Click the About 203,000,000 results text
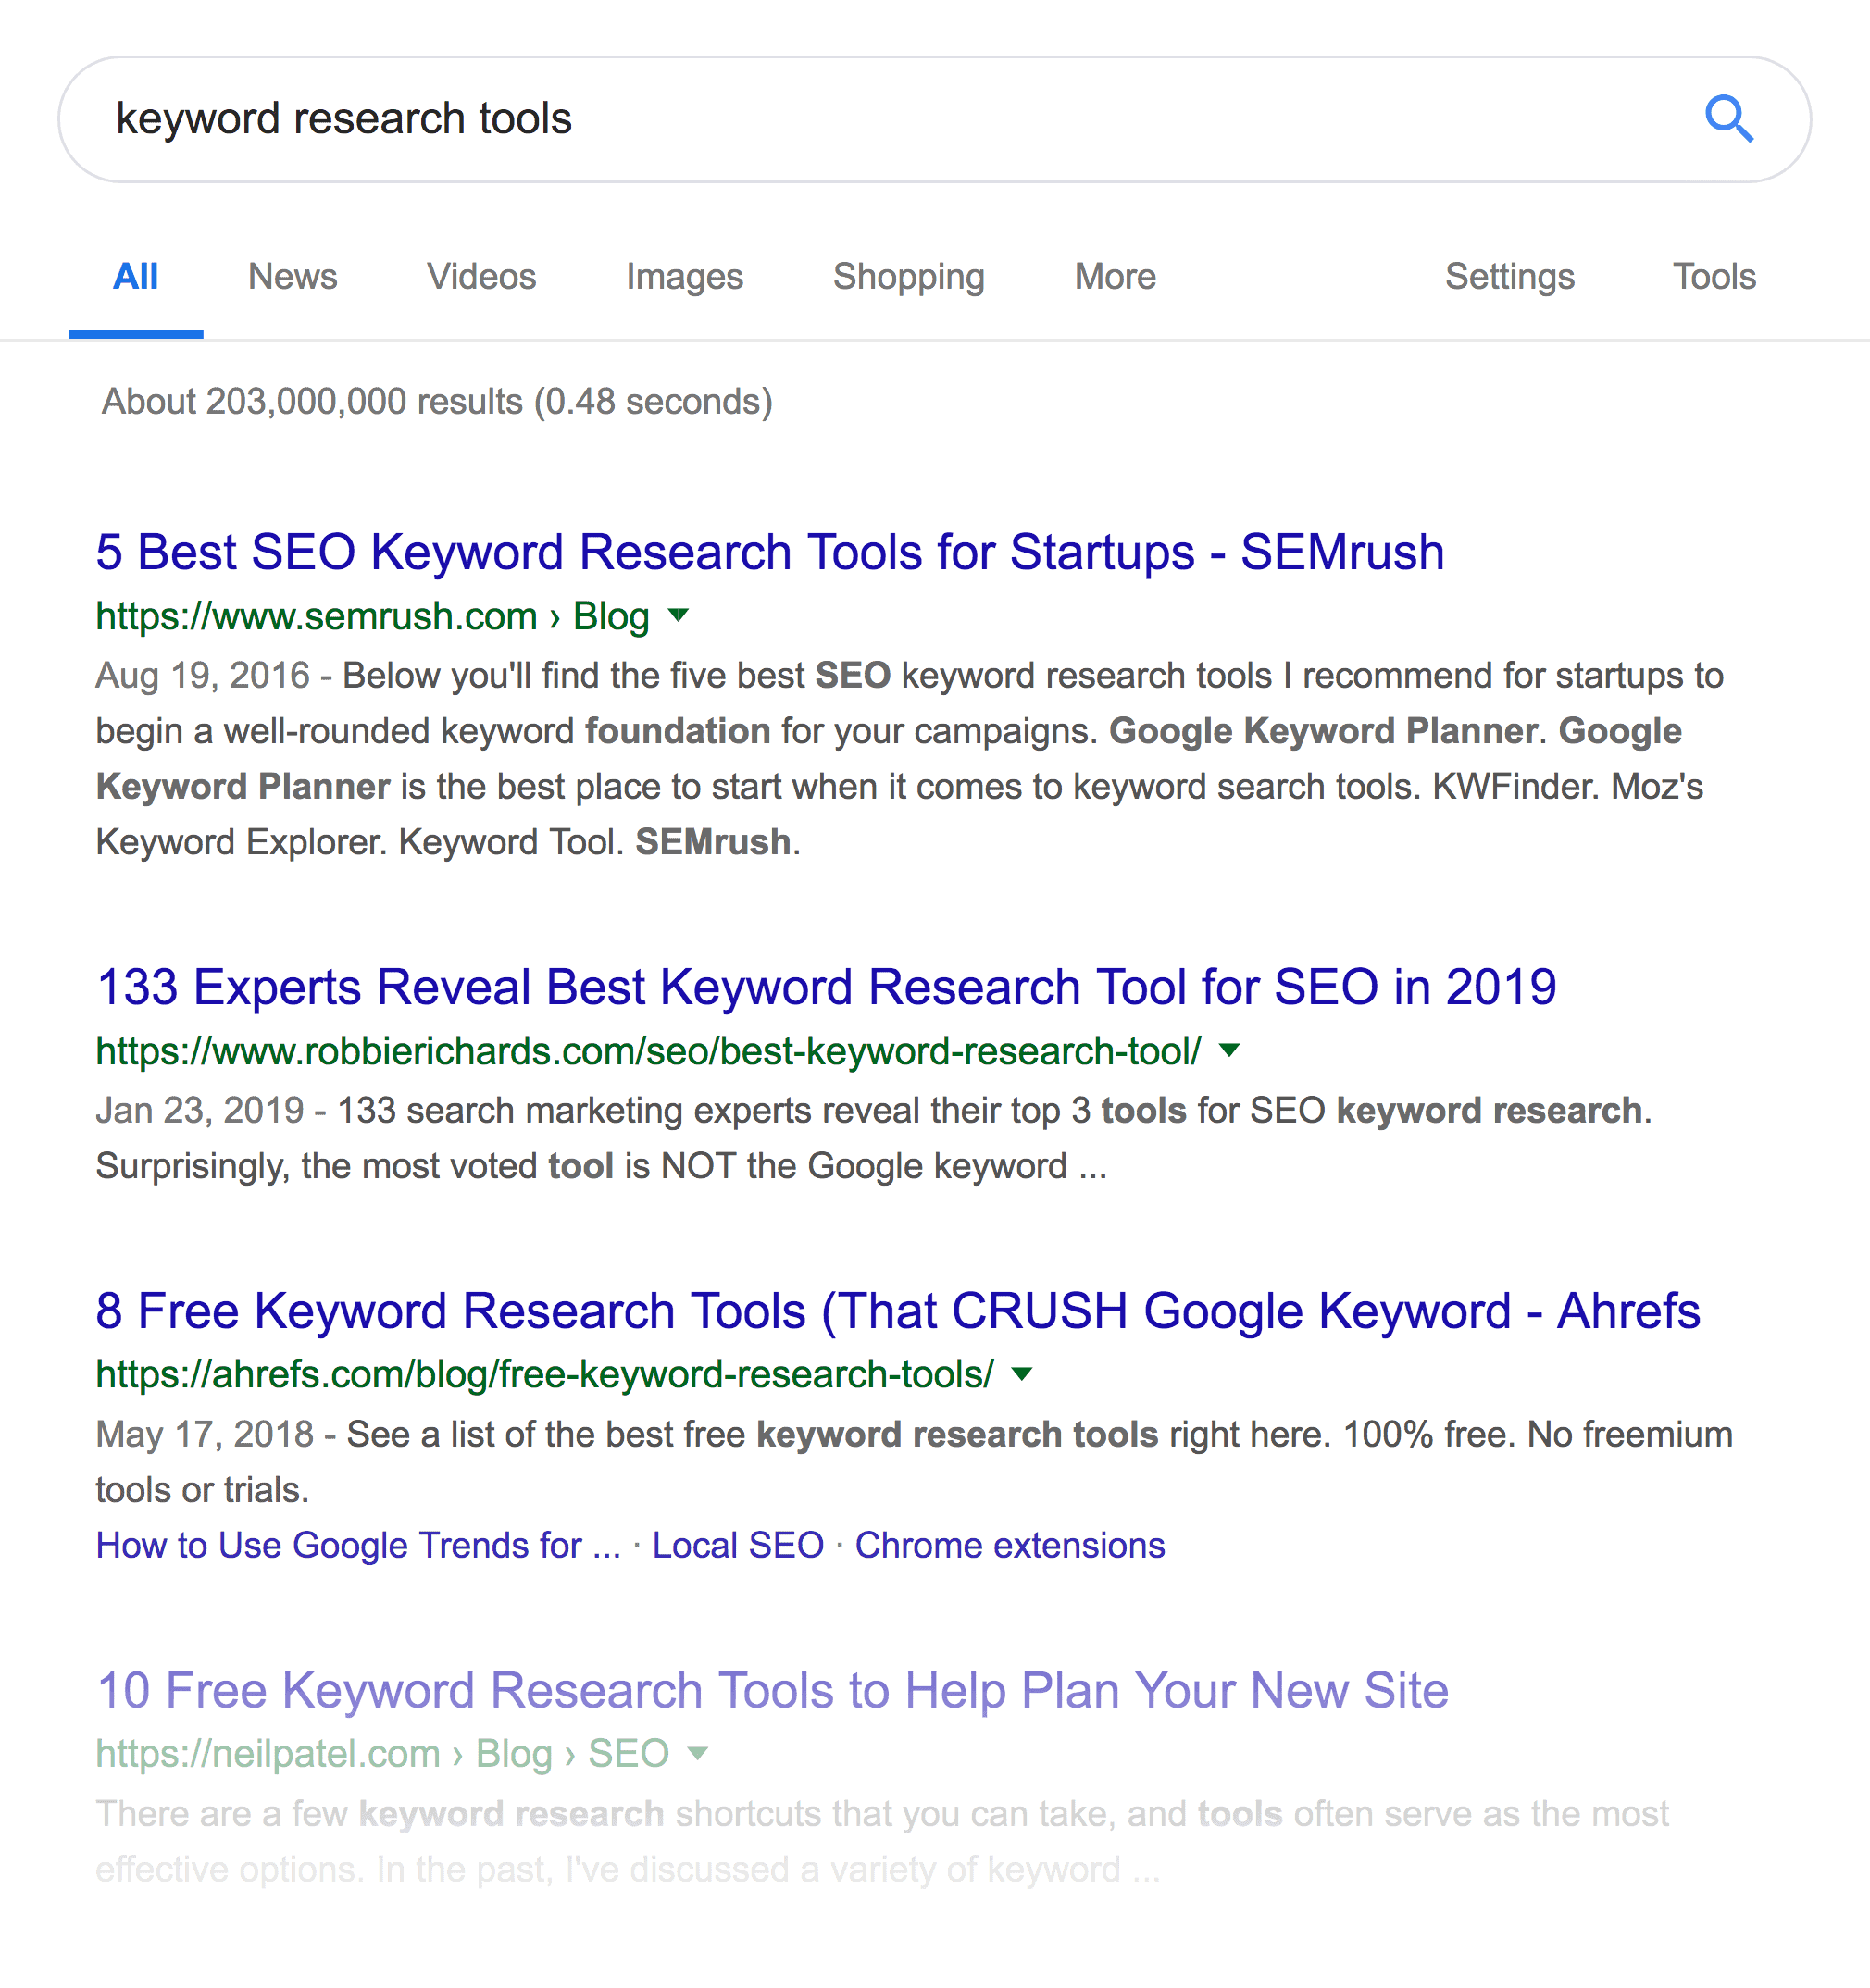Screen dimensions: 1870x1988 [437, 401]
